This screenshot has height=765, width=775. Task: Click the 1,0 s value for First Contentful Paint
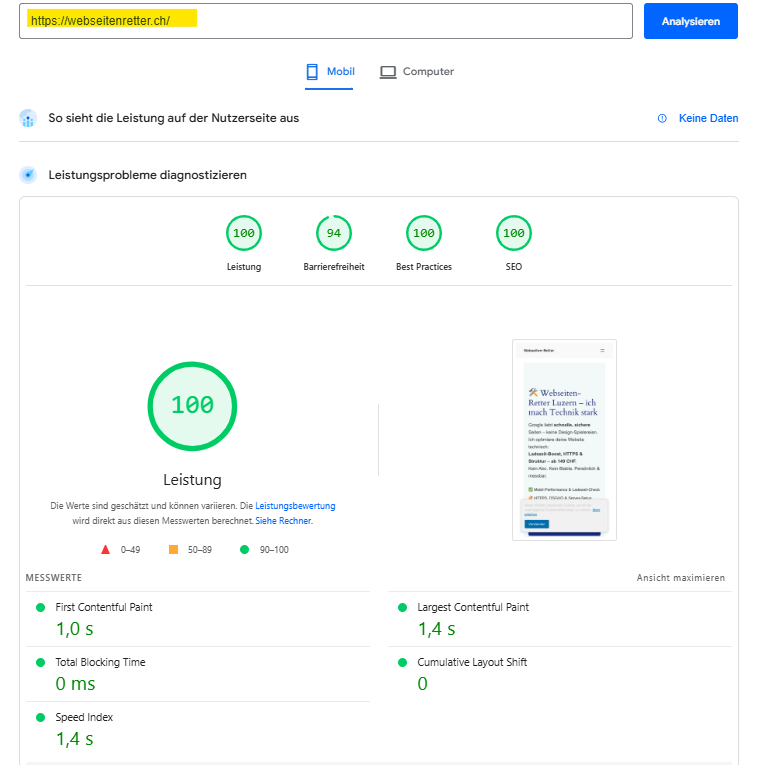[x=75, y=629]
